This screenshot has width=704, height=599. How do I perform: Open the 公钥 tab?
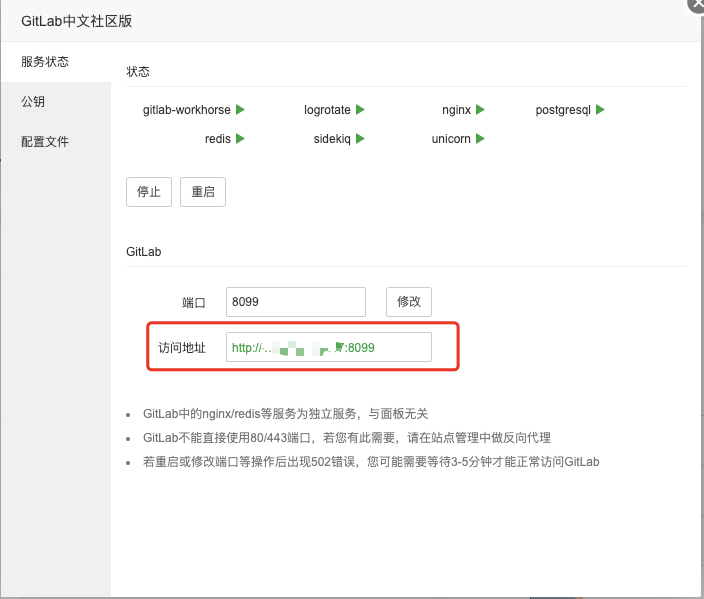[x=33, y=102]
